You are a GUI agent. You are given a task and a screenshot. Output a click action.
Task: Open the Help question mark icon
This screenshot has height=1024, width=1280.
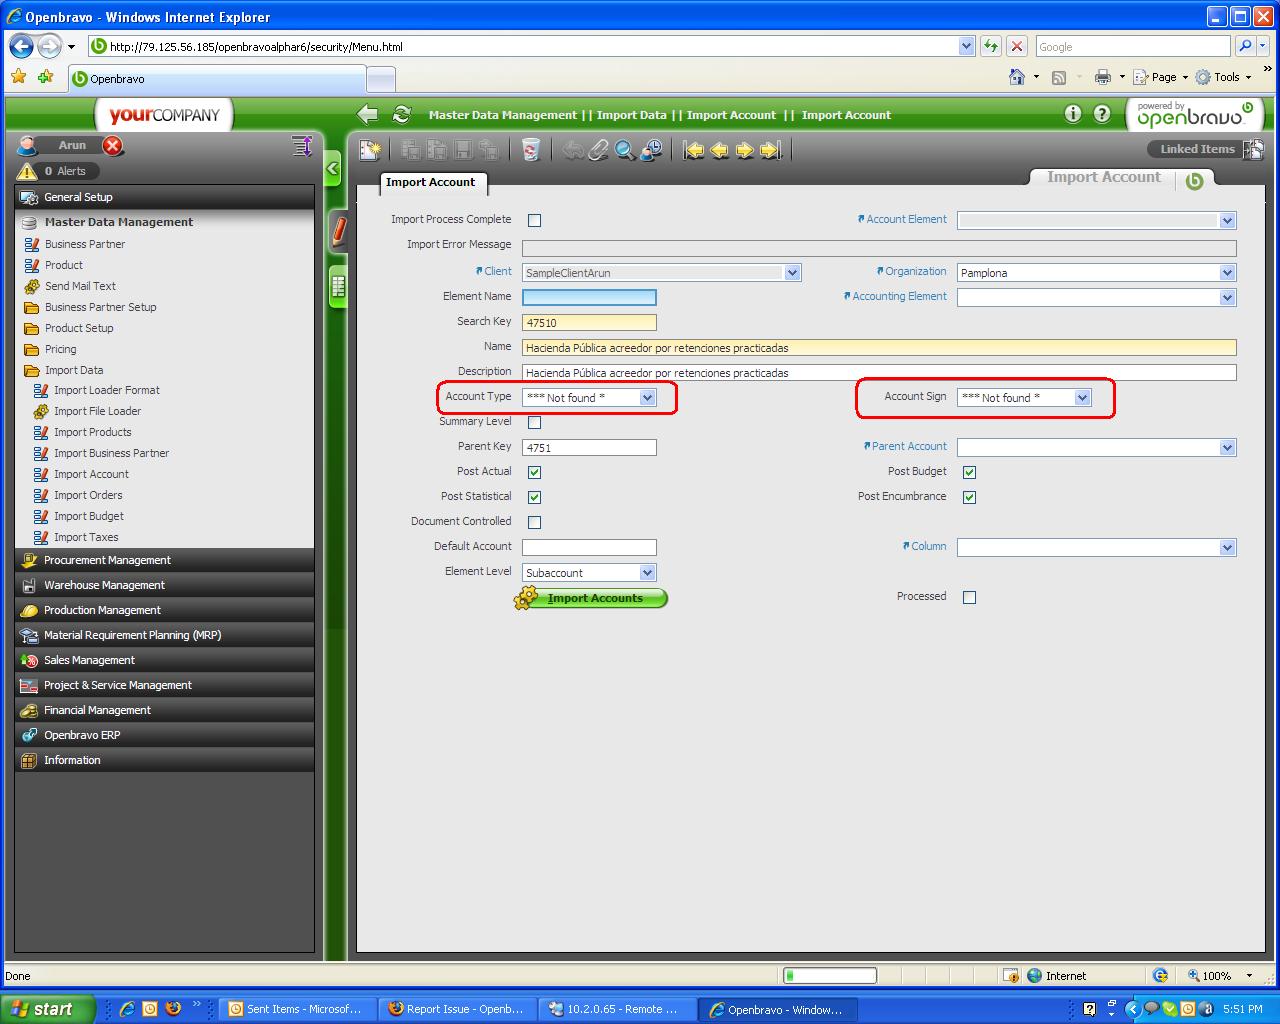point(1102,114)
